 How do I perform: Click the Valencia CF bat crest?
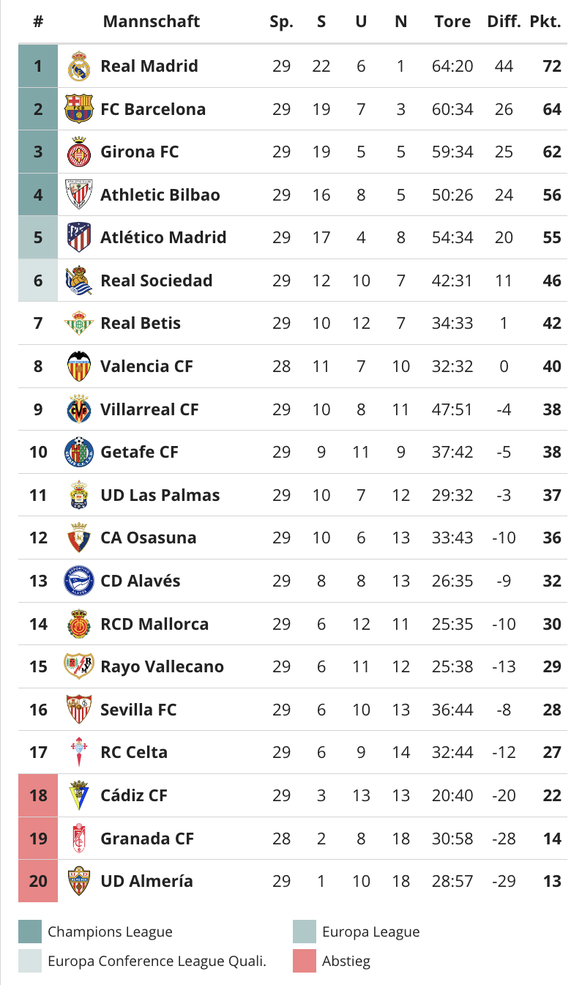(79, 366)
